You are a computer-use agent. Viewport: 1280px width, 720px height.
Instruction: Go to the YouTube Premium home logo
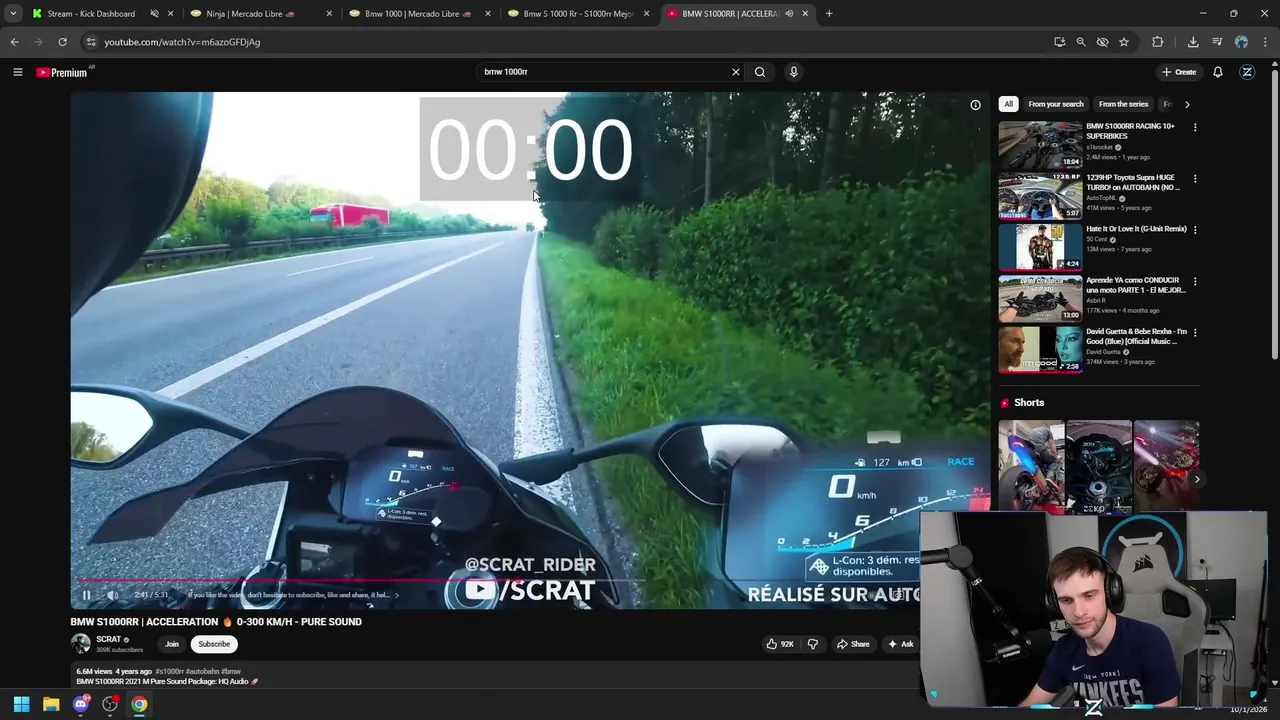(x=62, y=72)
